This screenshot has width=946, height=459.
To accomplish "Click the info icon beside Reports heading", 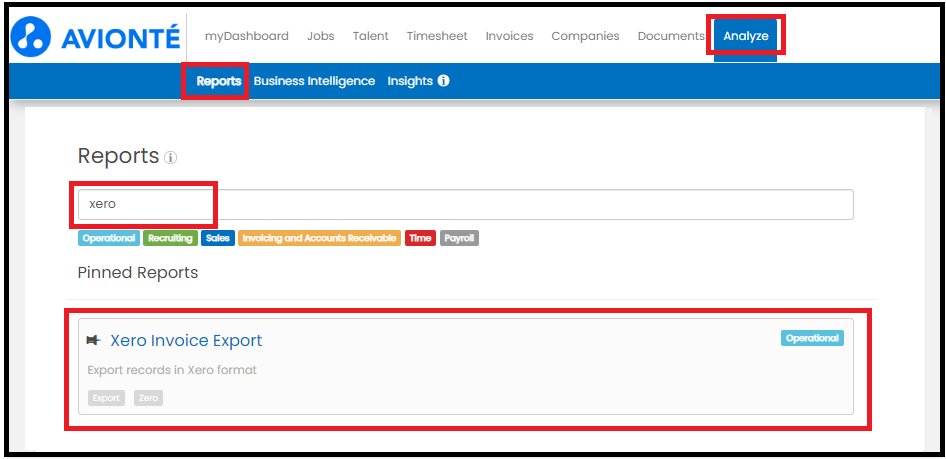I will (x=171, y=158).
